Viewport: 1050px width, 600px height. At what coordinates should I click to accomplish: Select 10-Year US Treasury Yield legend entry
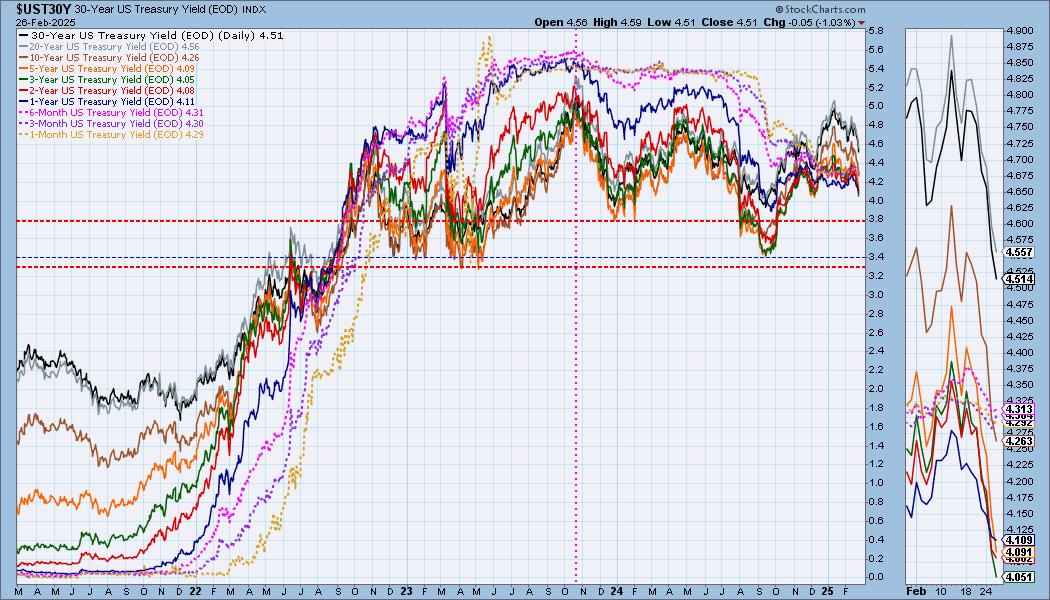(x=110, y=58)
